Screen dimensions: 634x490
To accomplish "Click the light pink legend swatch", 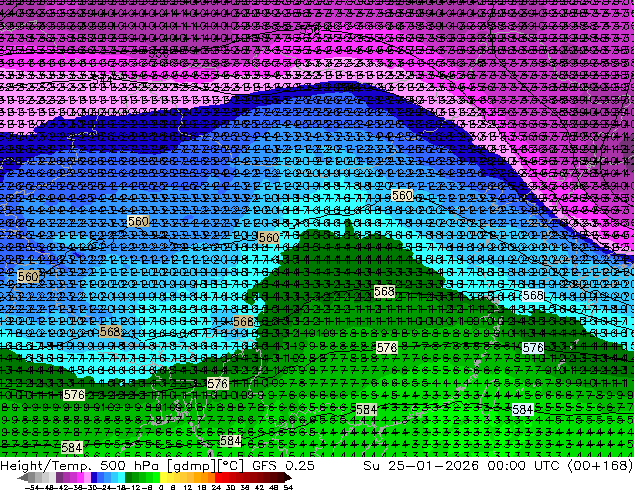I will (87, 478).
